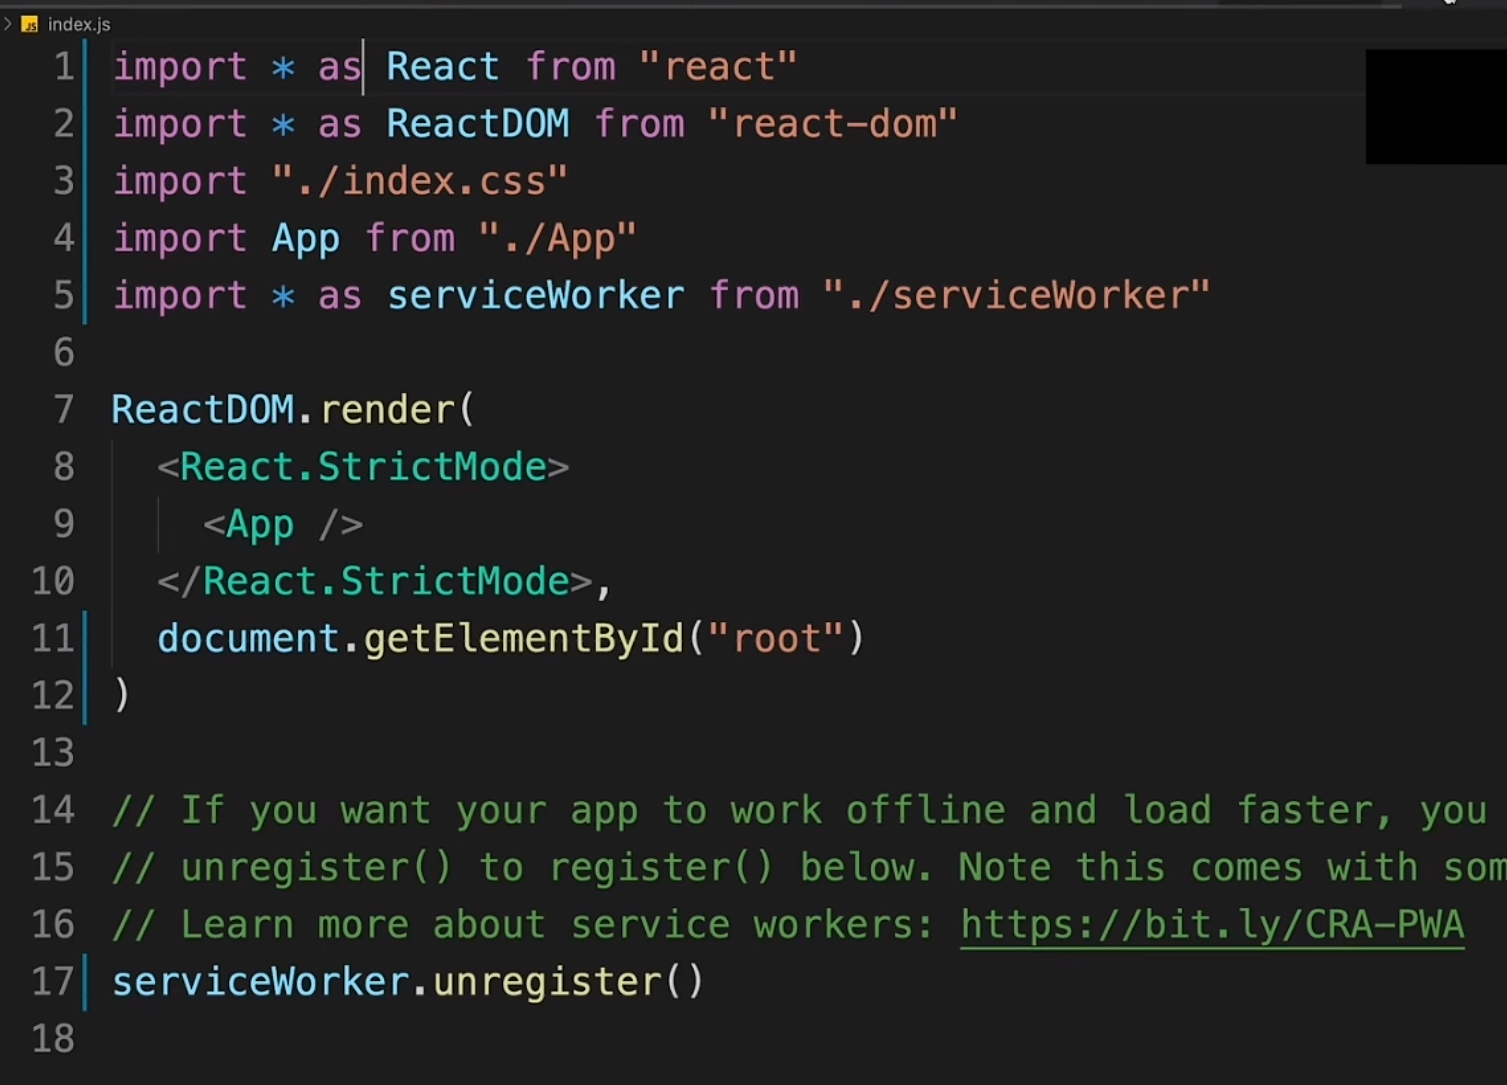Click the closing parenthesis on line 12

[x=121, y=696]
